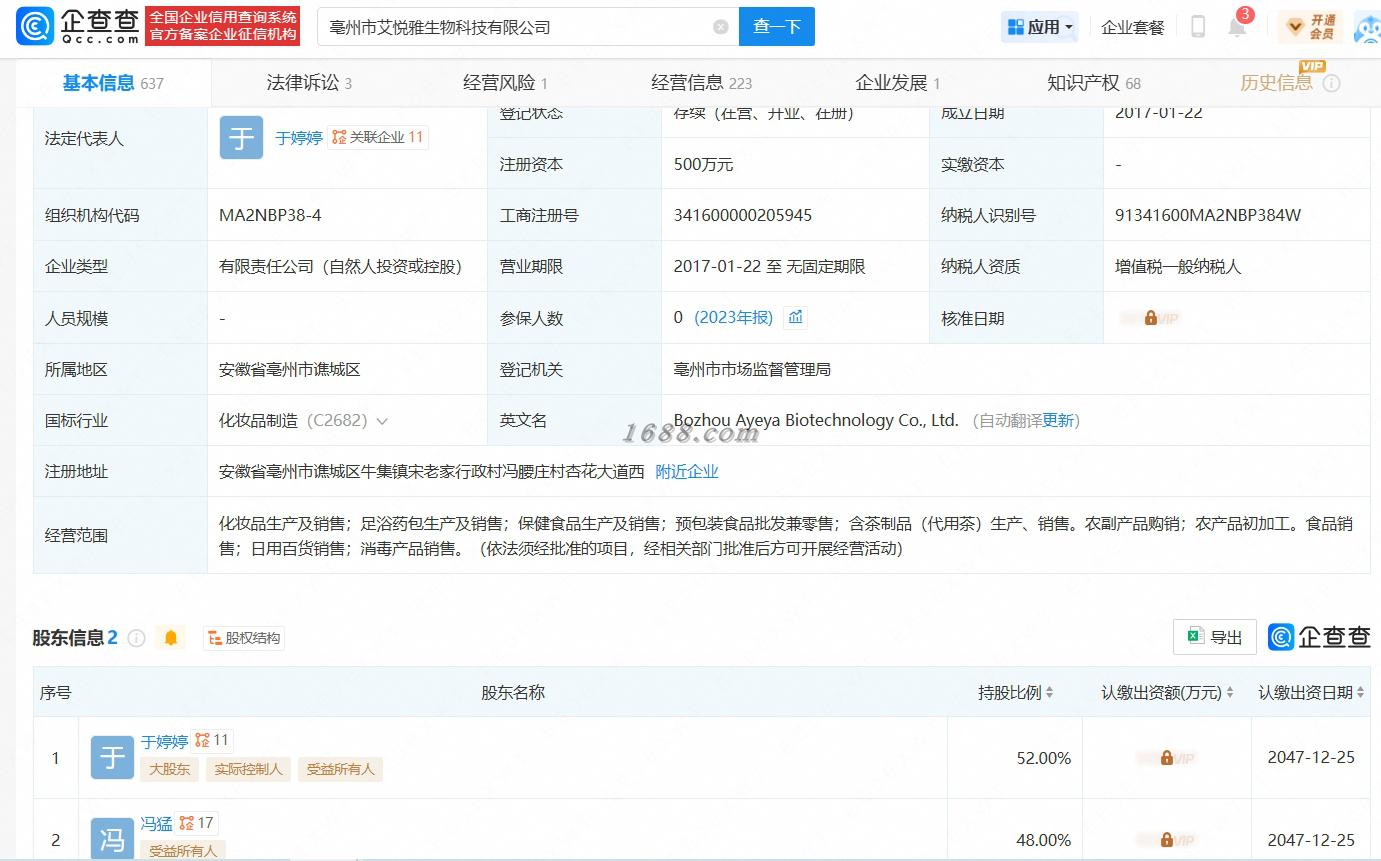Screen dimensions: 1381x861
Task: Open the 经营信息 tab
Action: click(x=701, y=84)
